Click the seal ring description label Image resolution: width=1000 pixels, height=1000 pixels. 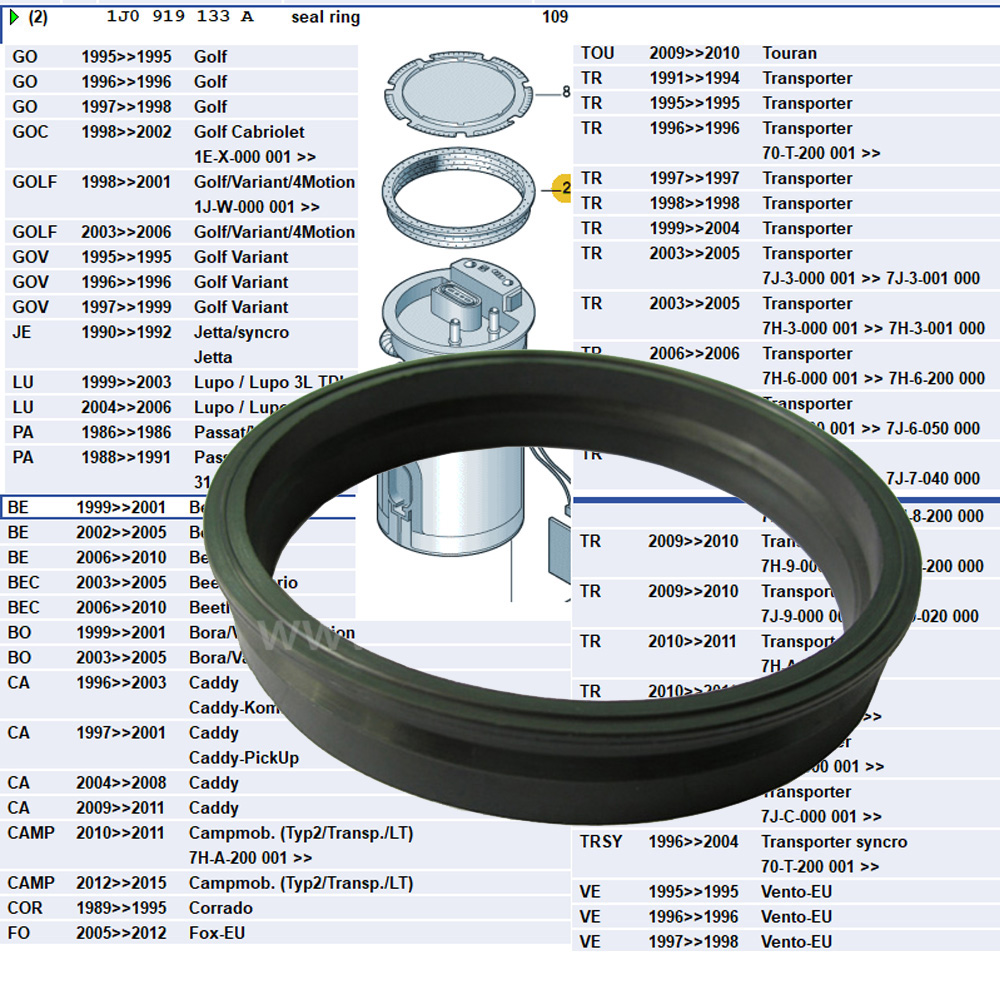[323, 17]
